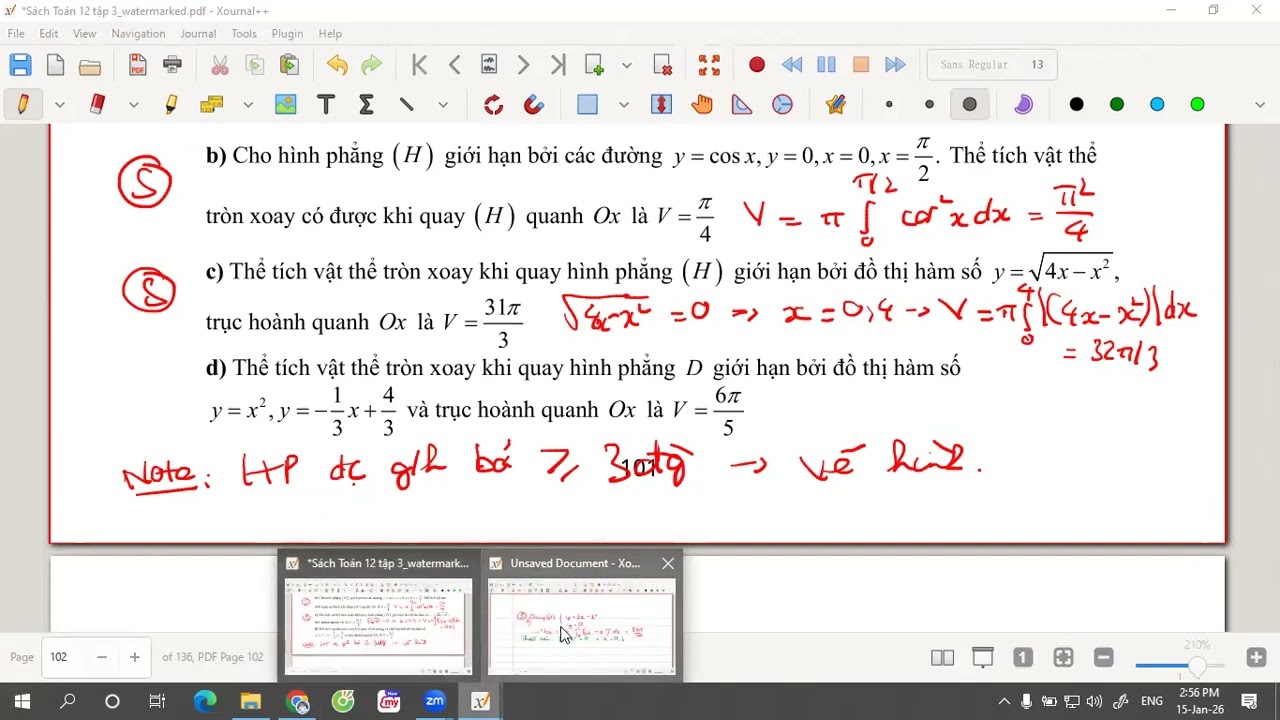Screen dimensions: 1280x720
Task: Insert a LaTeX formula with sigma icon
Action: [366, 104]
